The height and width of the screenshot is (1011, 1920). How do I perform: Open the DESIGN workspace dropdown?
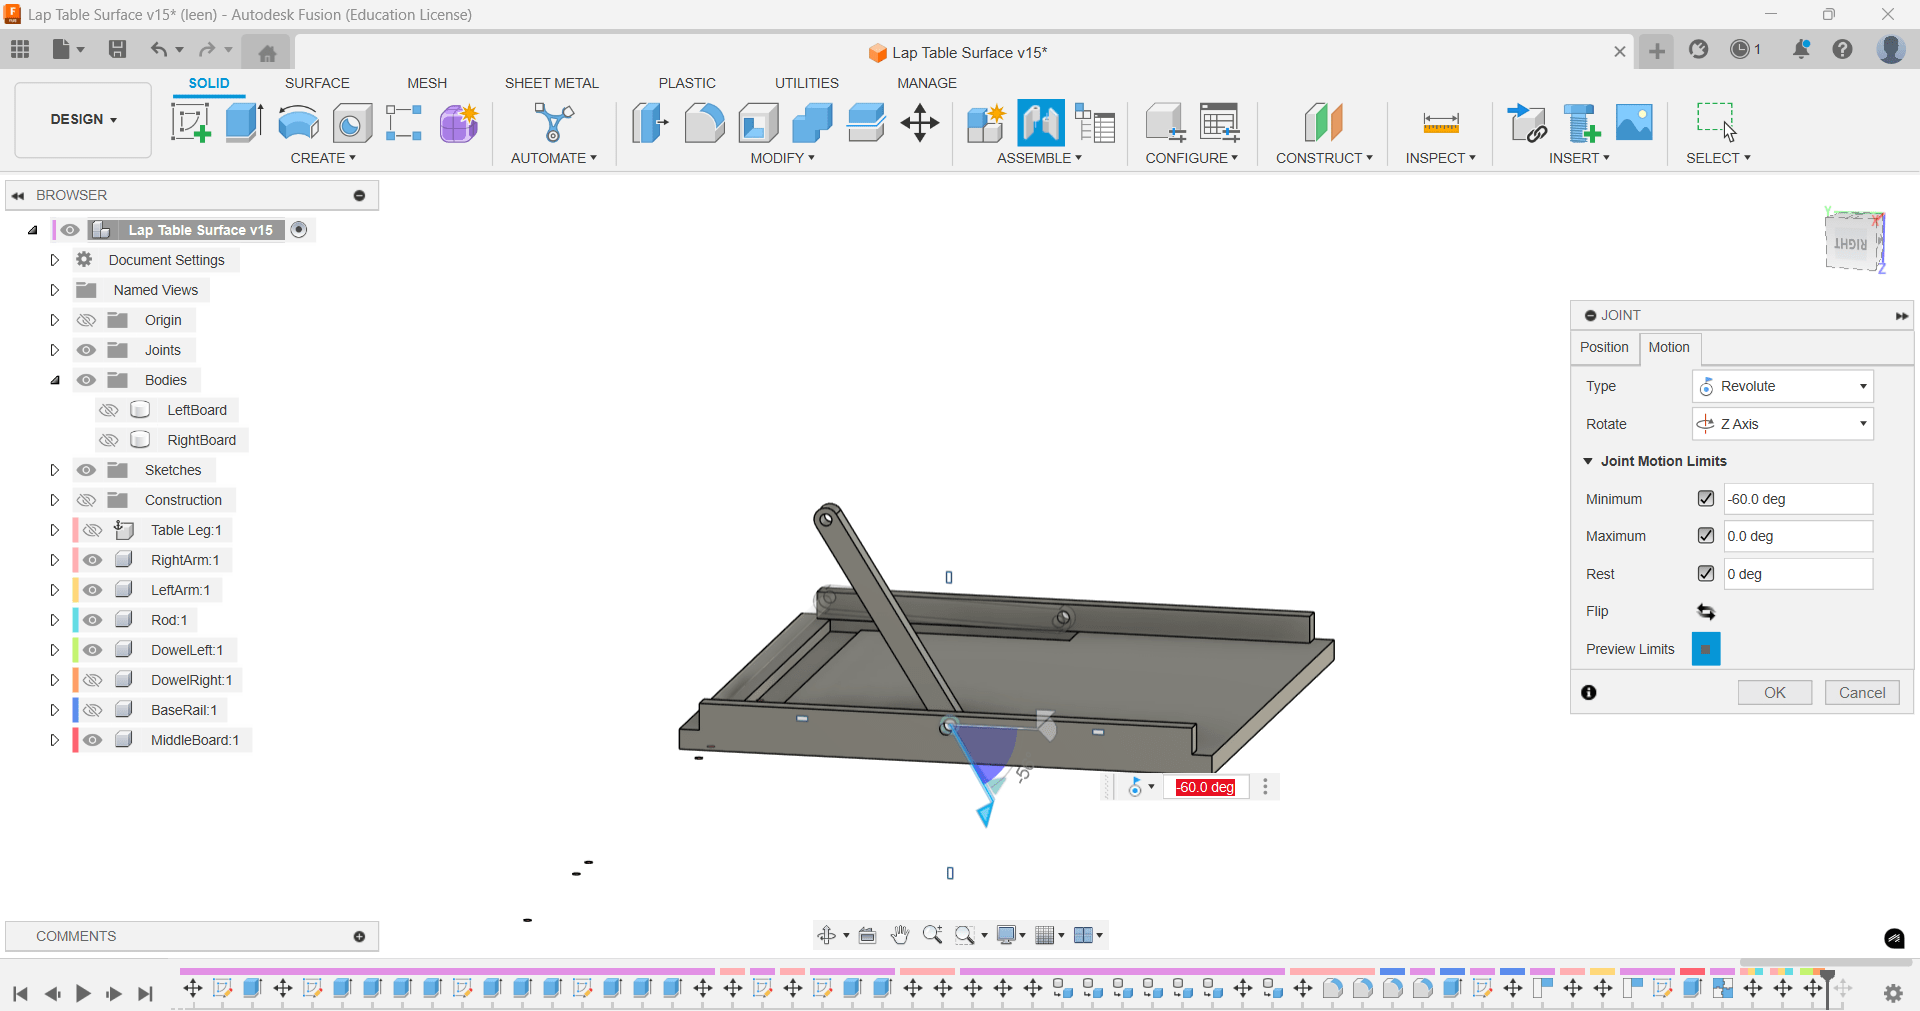point(83,120)
